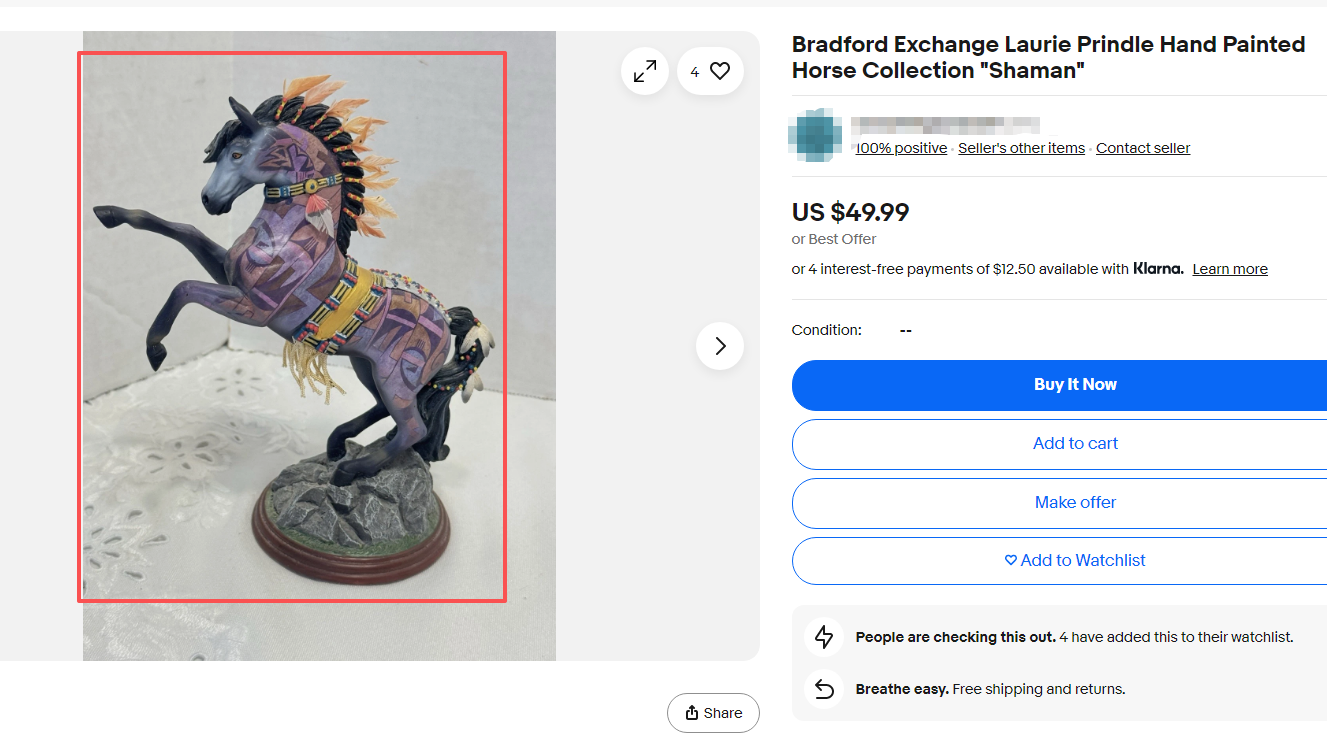Click the lightning bolt icon

[824, 637]
